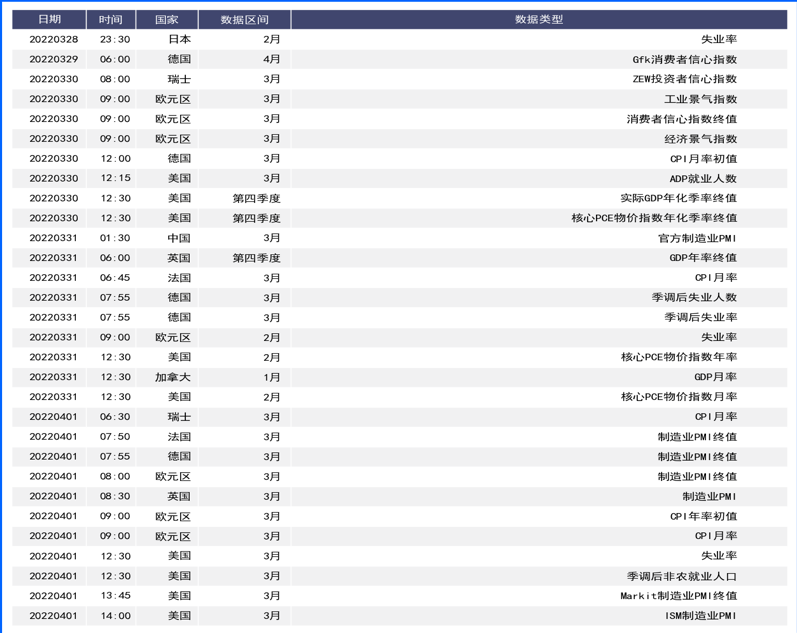797x633 pixels.
Task: Click the 06:45 time cell
Action: coord(115,277)
